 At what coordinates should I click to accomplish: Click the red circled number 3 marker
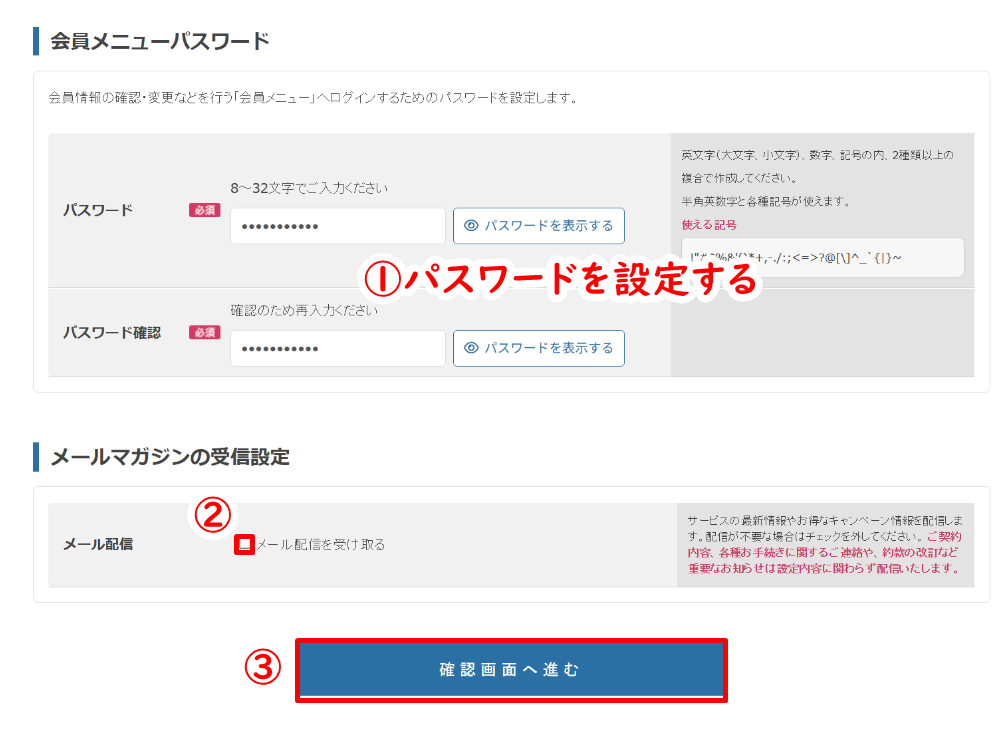click(262, 669)
